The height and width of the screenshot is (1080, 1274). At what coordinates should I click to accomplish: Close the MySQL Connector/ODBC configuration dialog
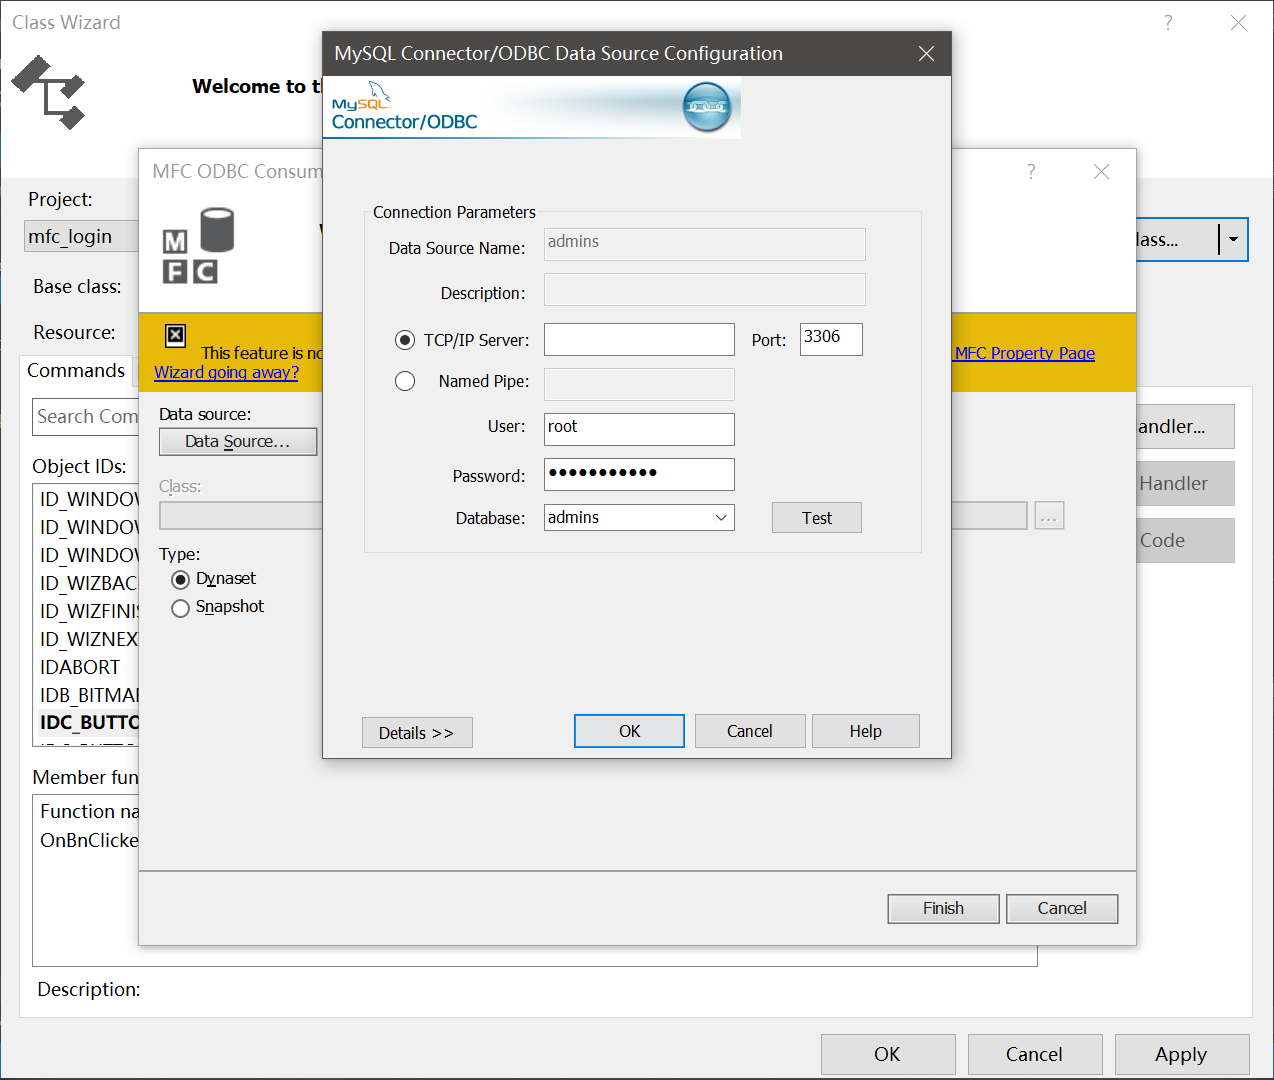pos(926,53)
